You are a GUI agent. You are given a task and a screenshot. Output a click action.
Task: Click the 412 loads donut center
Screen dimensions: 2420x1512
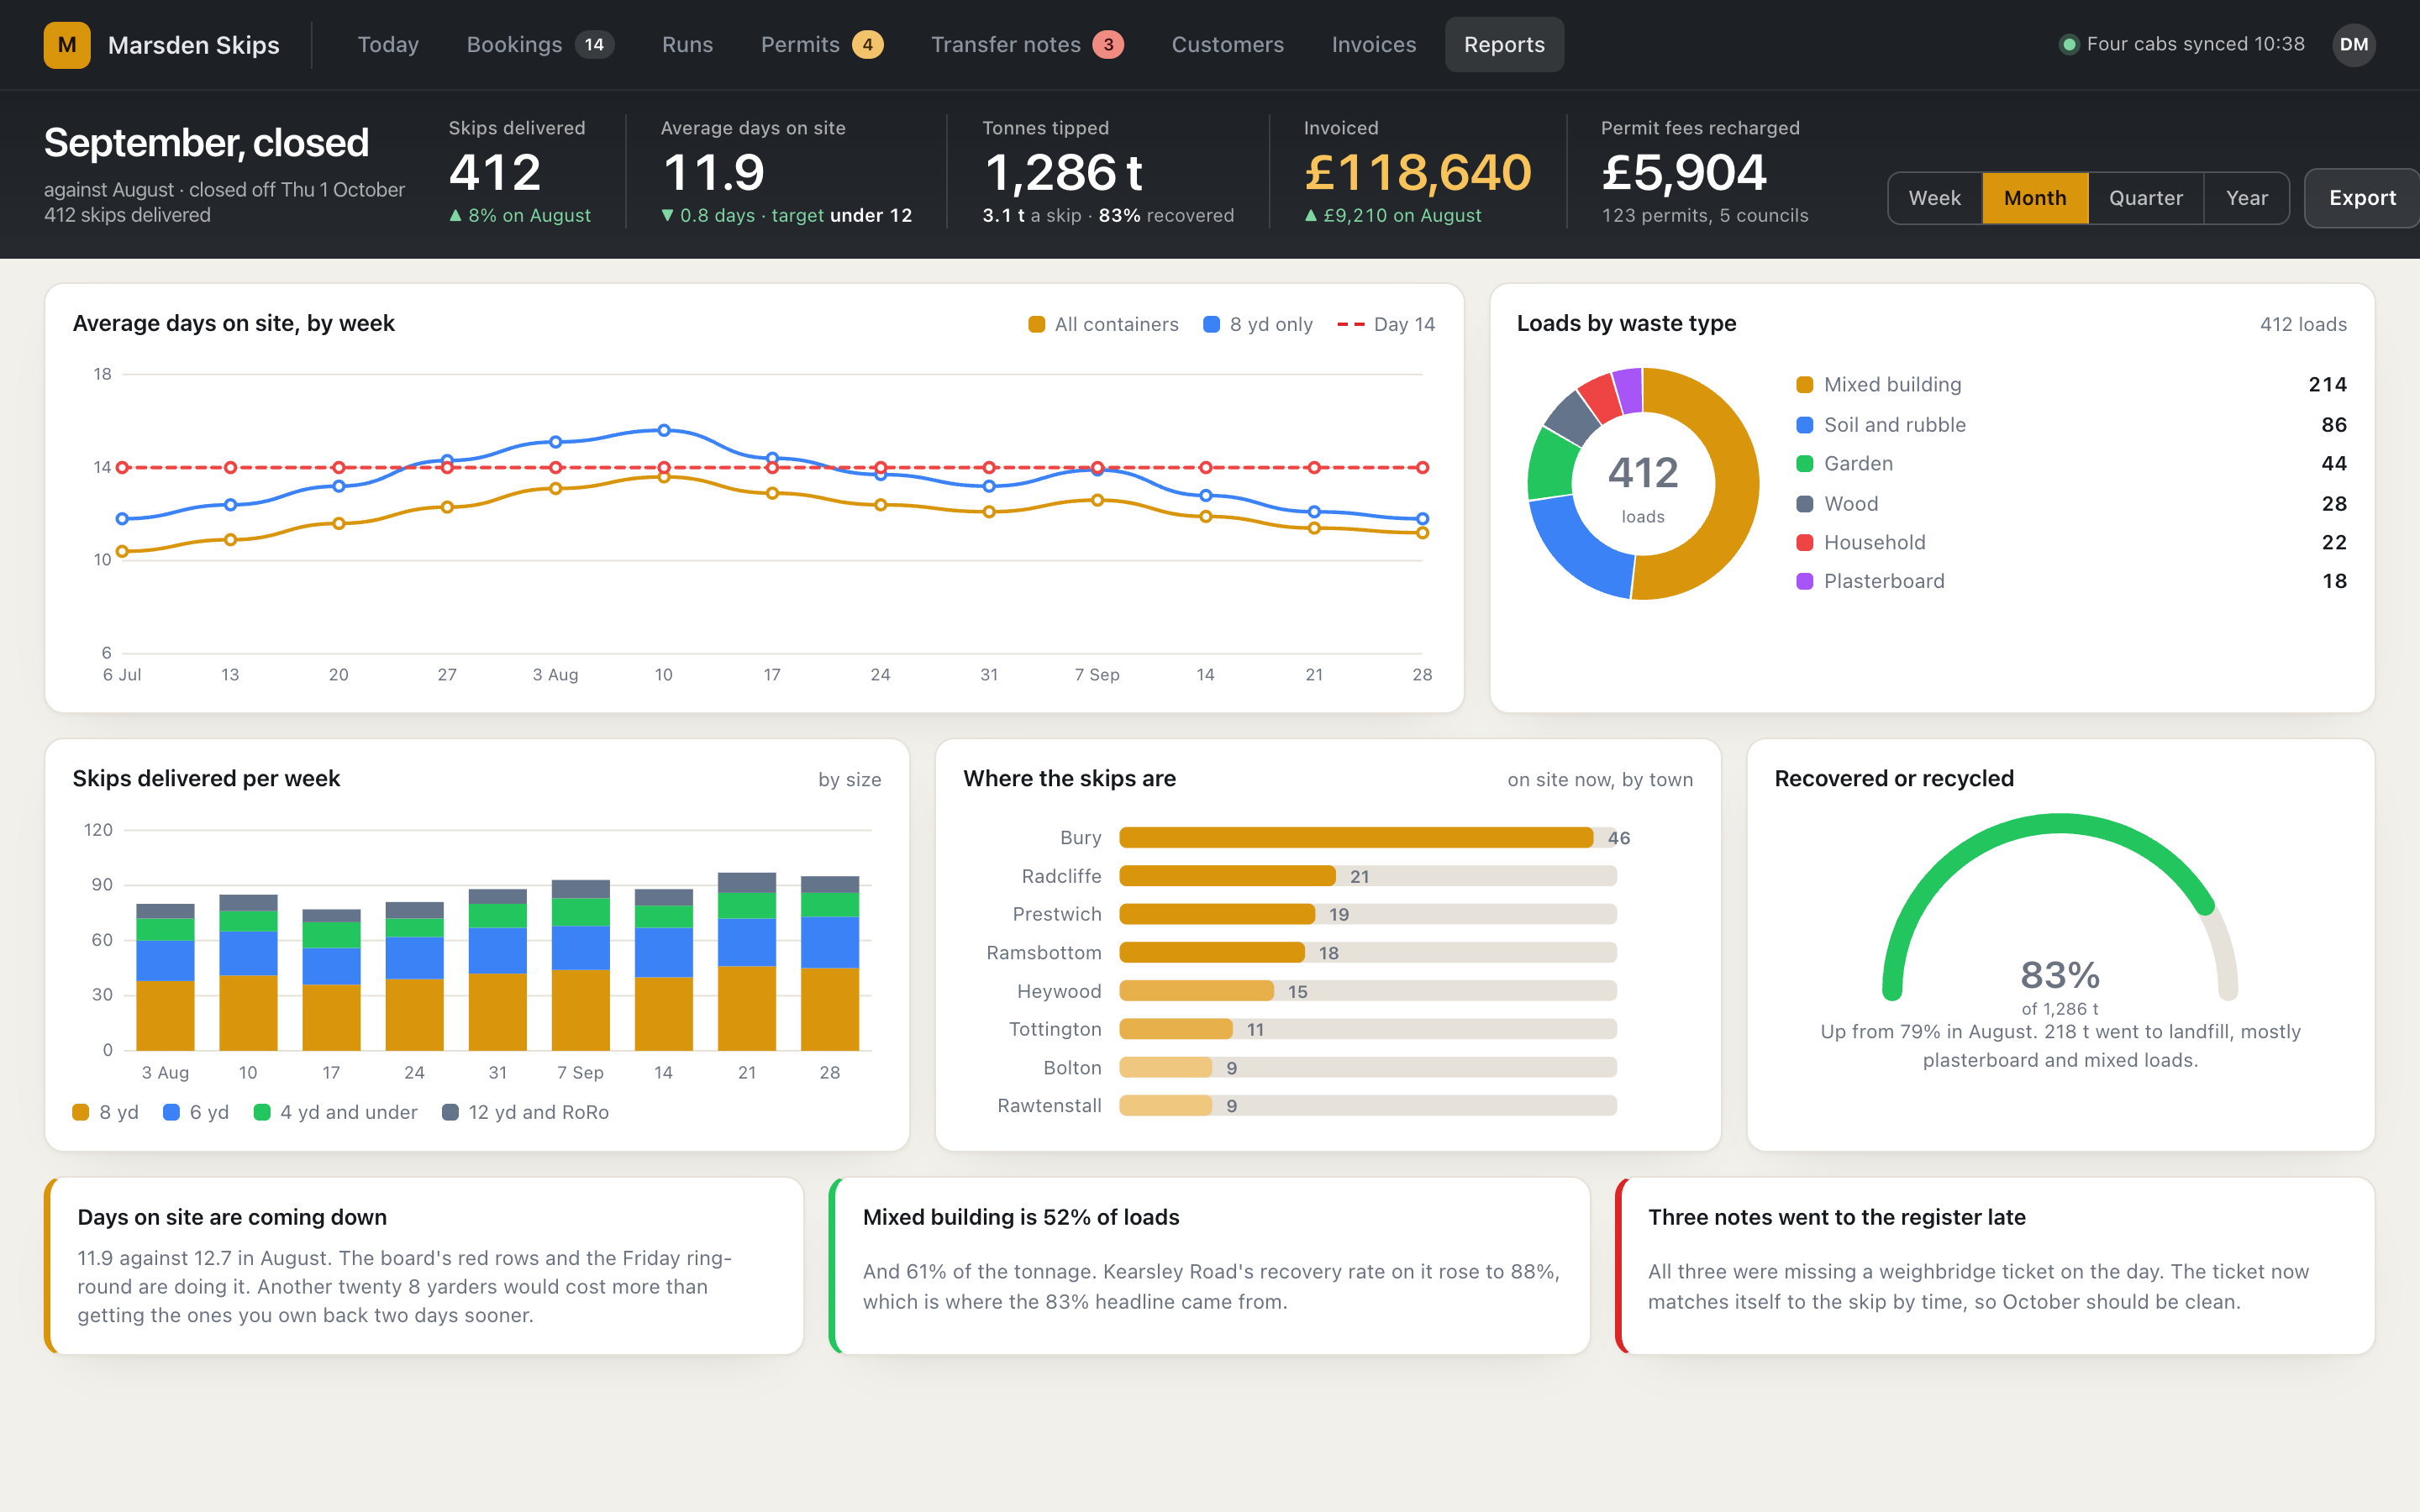pos(1643,485)
